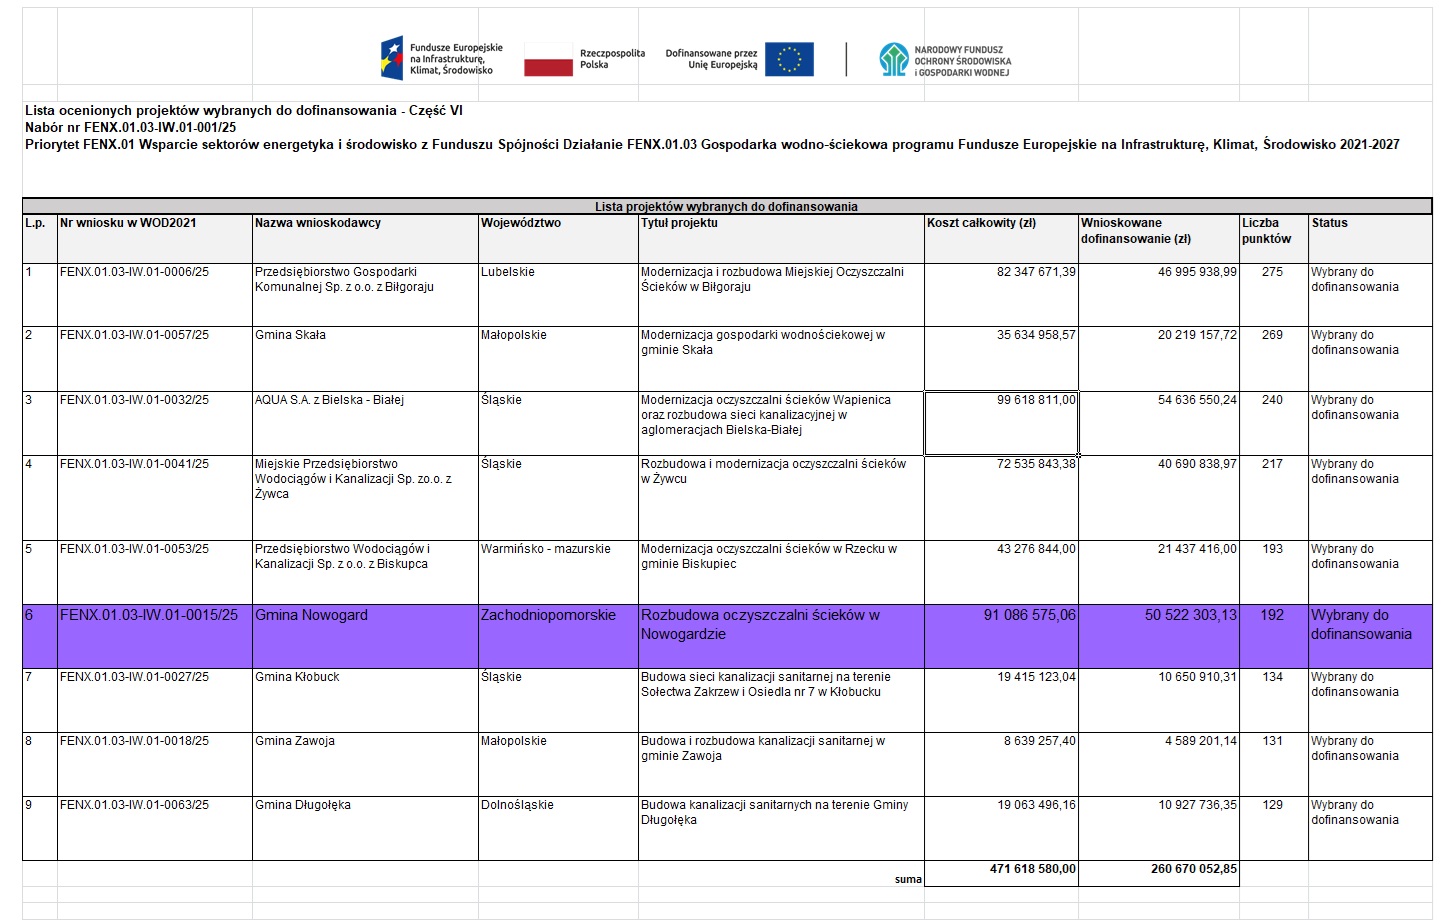Select the 'suma' label cell
1454x920 pixels.
[907, 879]
